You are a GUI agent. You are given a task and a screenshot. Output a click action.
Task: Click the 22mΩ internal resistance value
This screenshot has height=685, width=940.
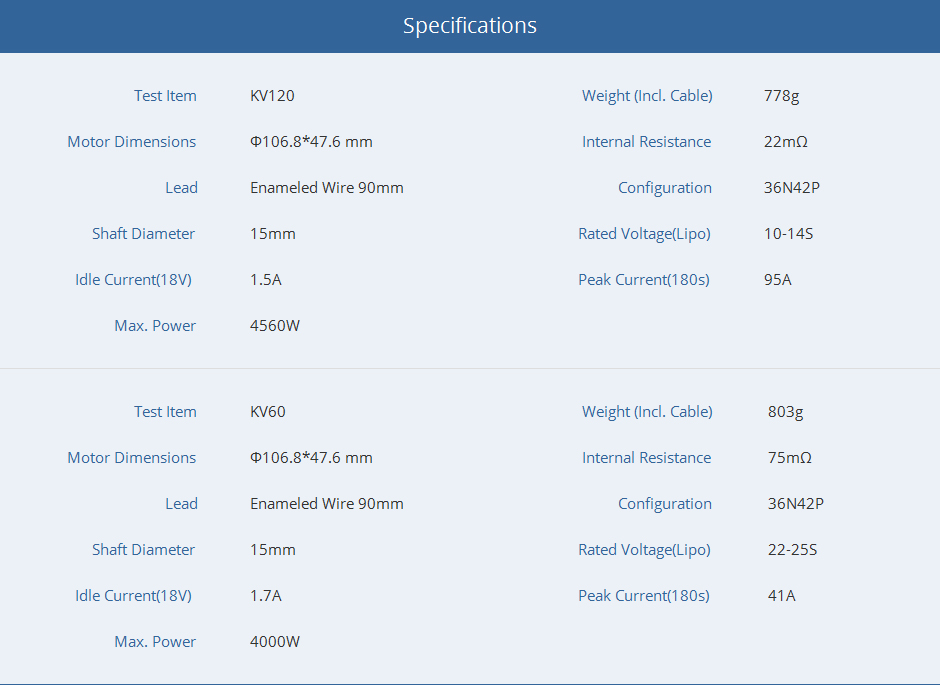pyautogui.click(x=785, y=142)
